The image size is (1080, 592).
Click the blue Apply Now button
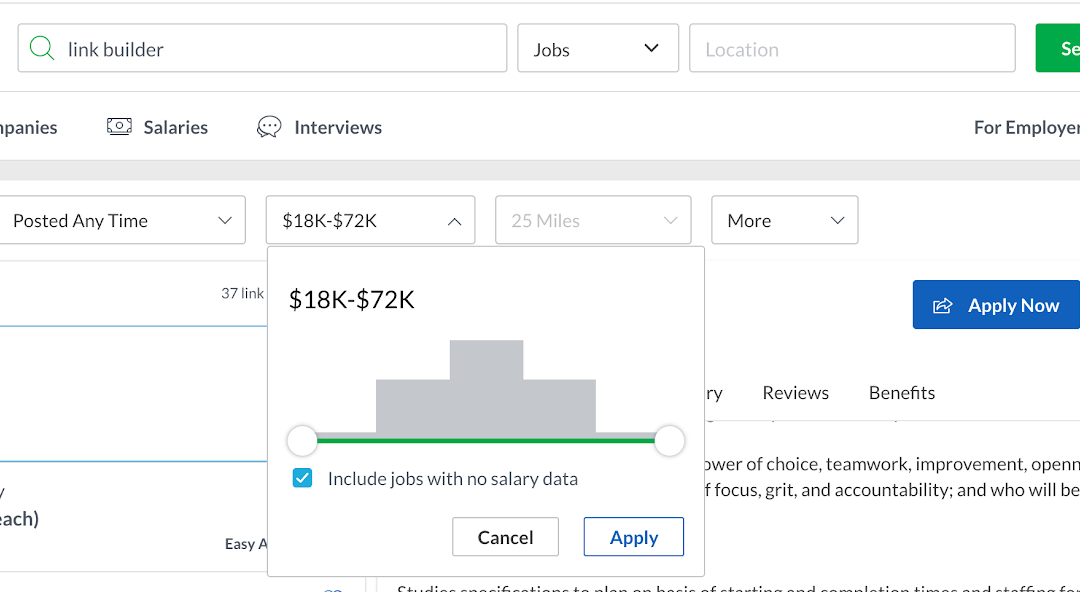(x=996, y=305)
